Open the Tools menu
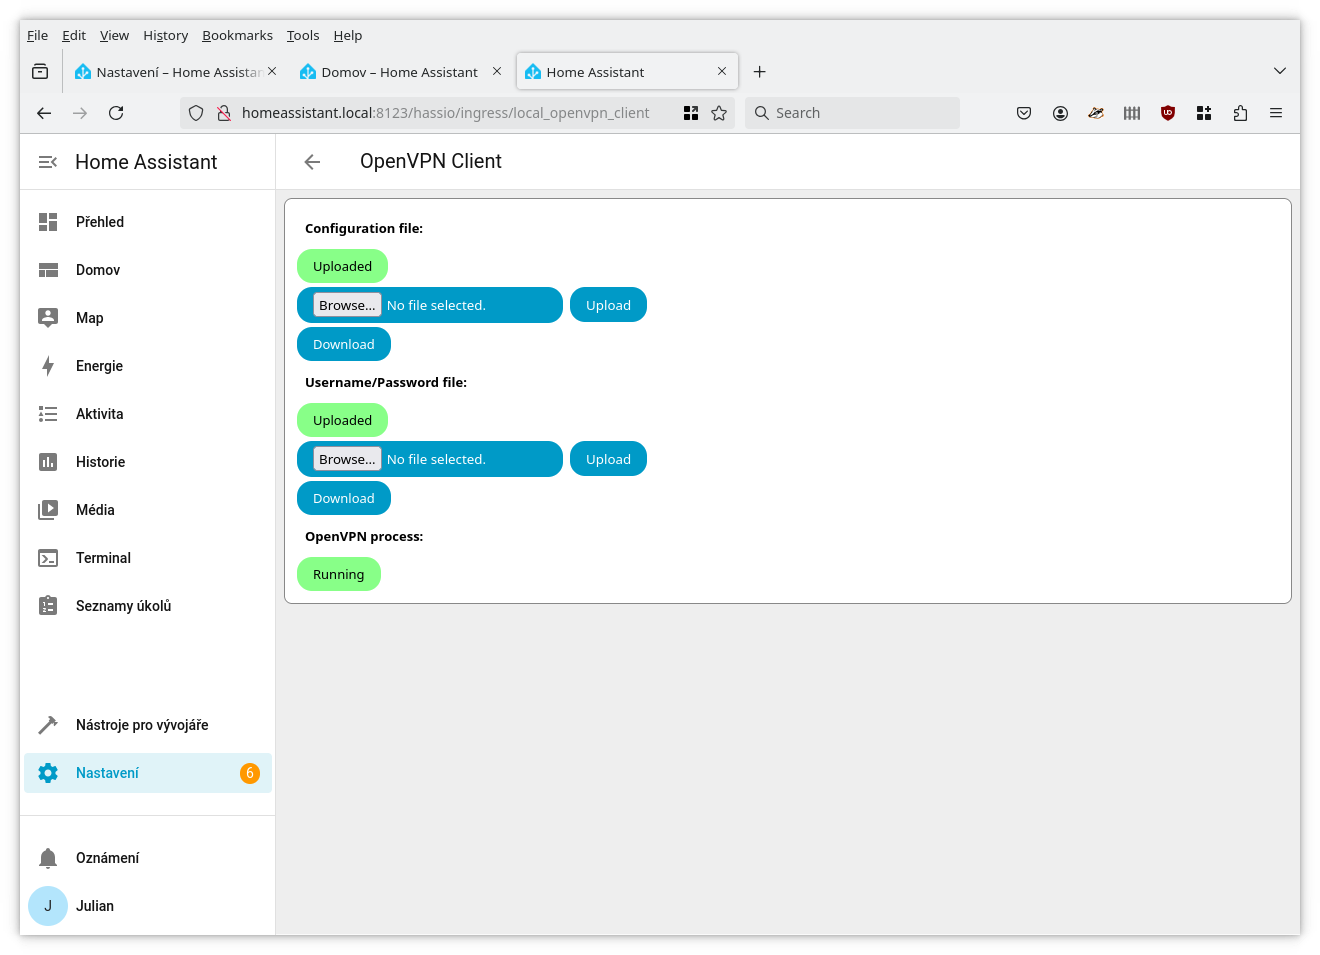This screenshot has width=1320, height=955. pyautogui.click(x=303, y=35)
